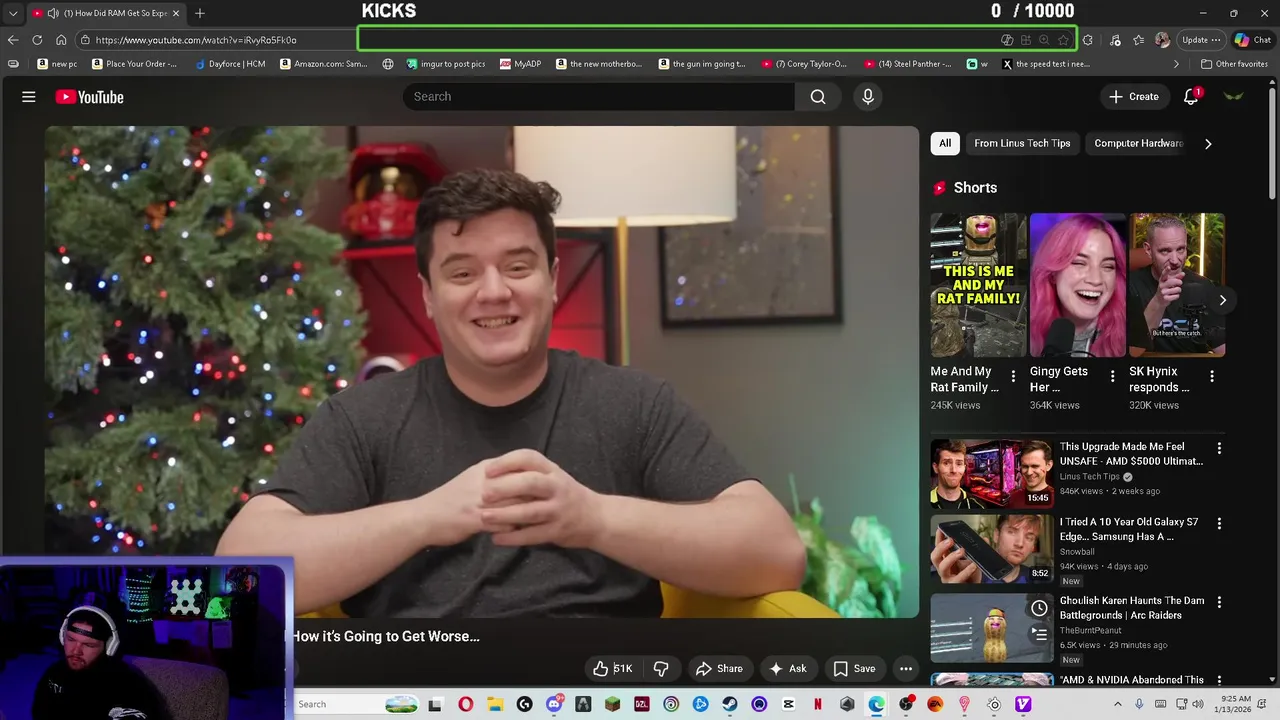Go back in the browser

(13, 40)
